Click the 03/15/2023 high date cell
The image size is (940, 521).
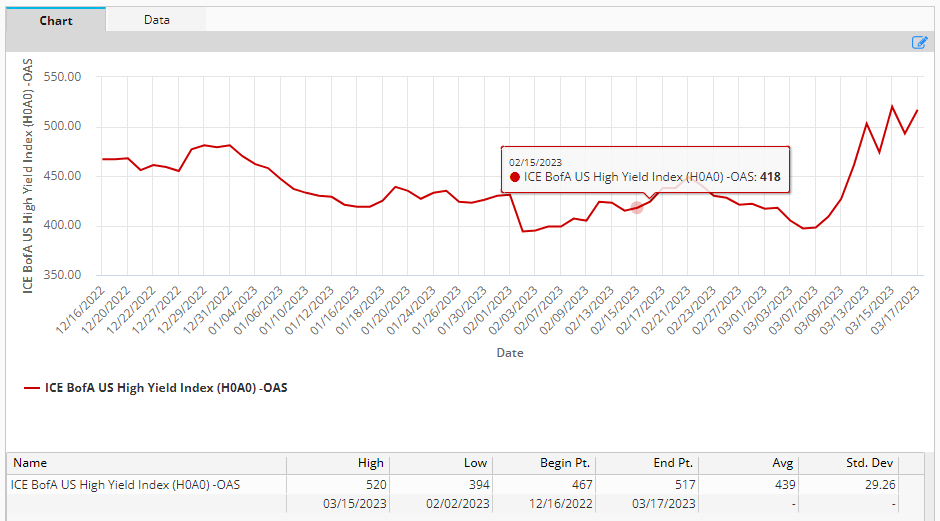[338, 504]
